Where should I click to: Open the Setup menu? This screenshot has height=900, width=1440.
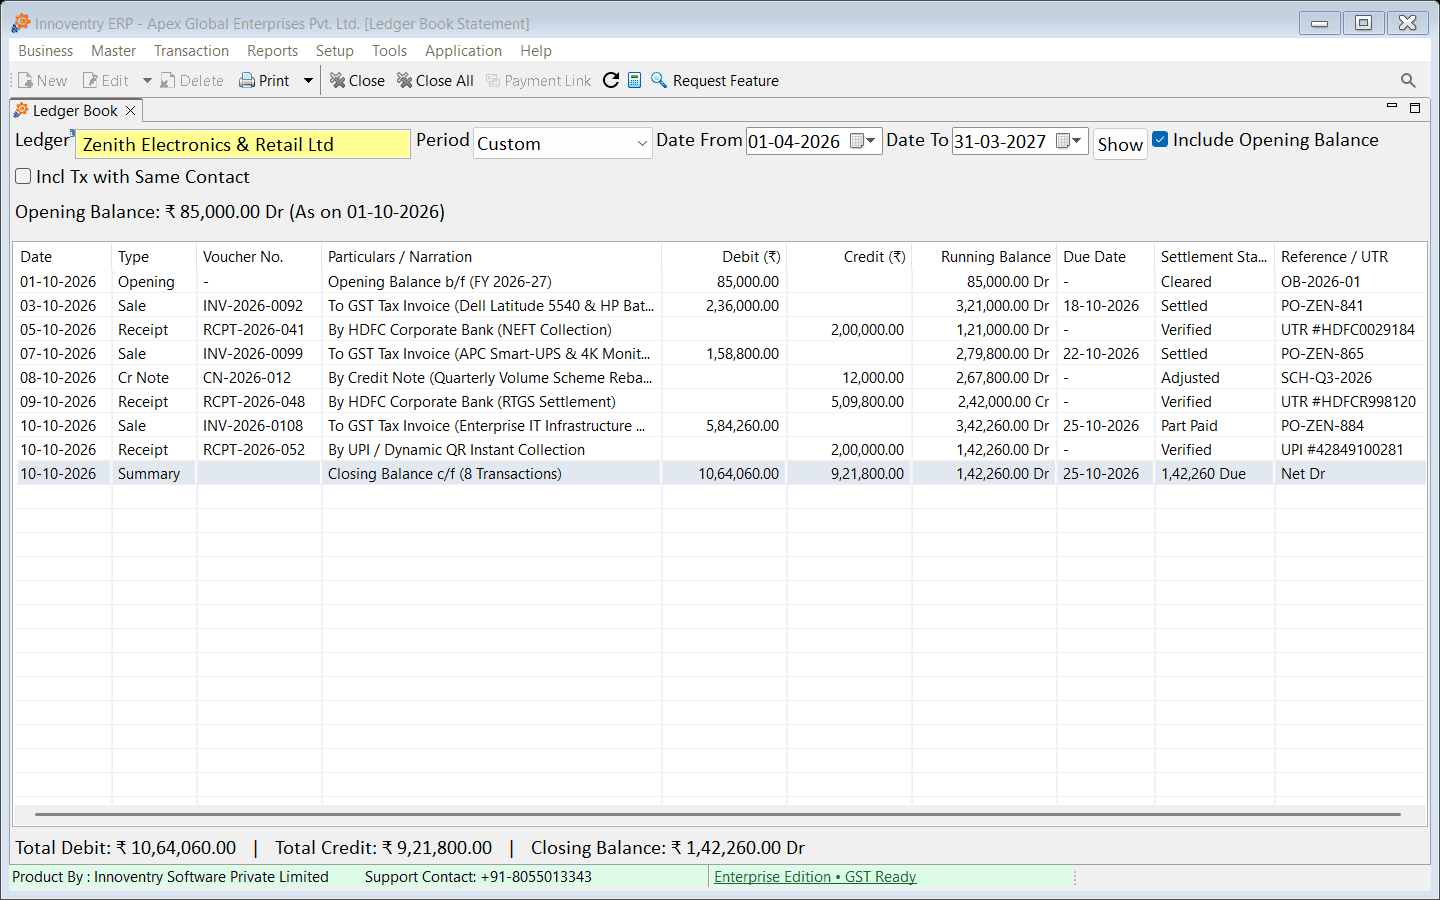(x=335, y=51)
